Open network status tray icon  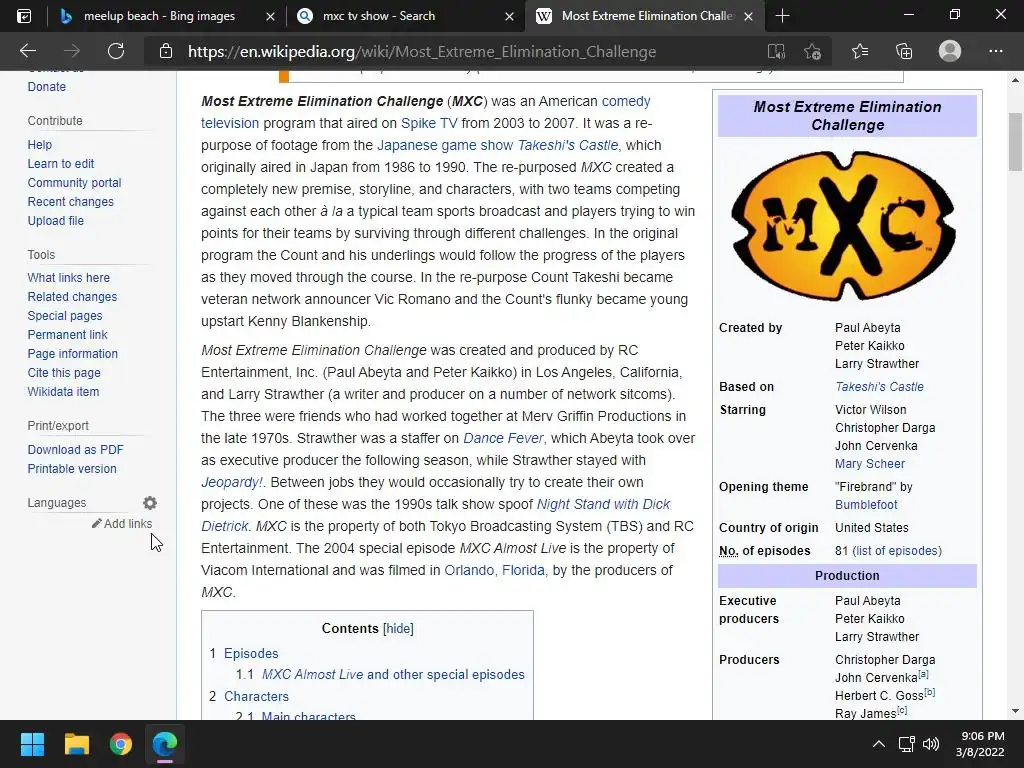pos(906,744)
